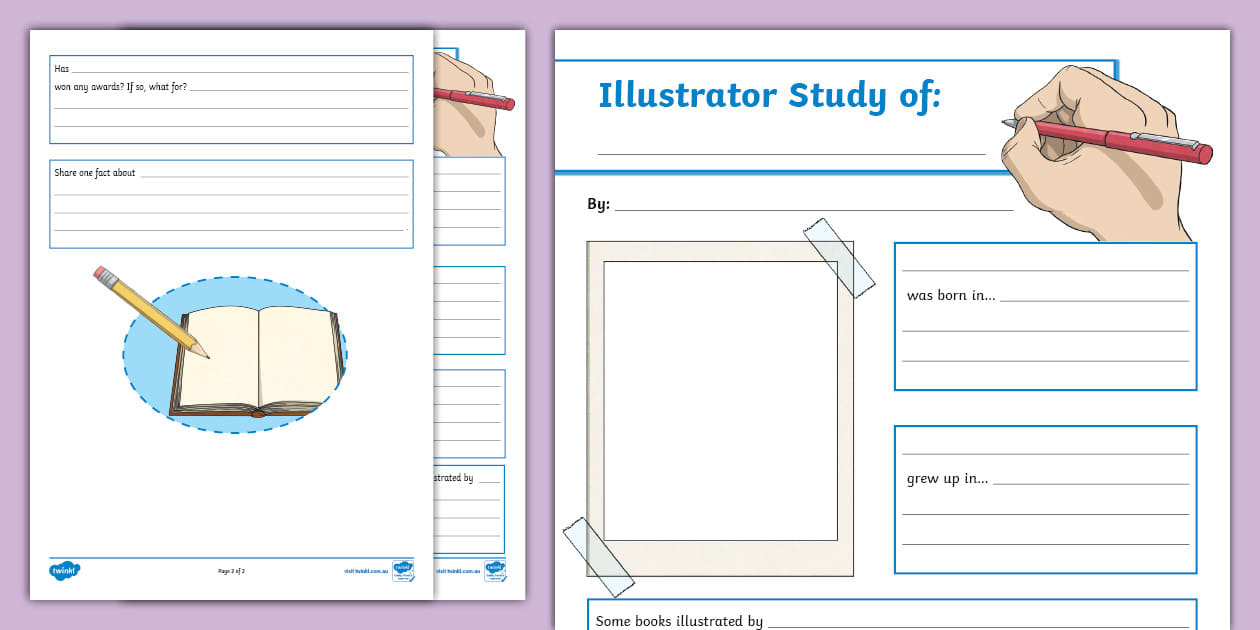Click the Twinkl cloud logo bottom left
The image size is (1260, 630).
pos(64,569)
